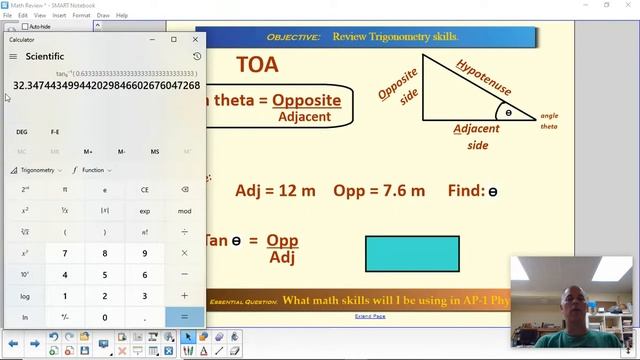Click the Paste icon in toolbar
Viewport: 640px width, 360px height.
122,337
